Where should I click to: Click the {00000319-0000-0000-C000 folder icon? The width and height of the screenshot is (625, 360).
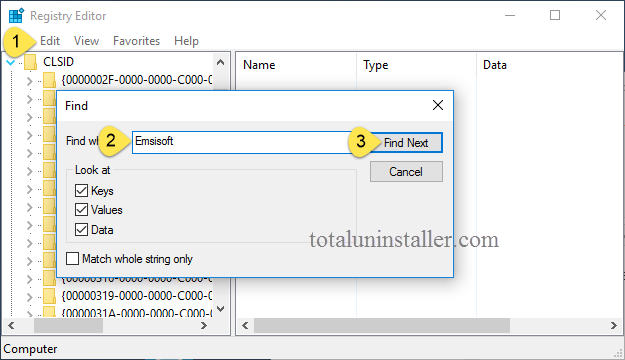49,296
